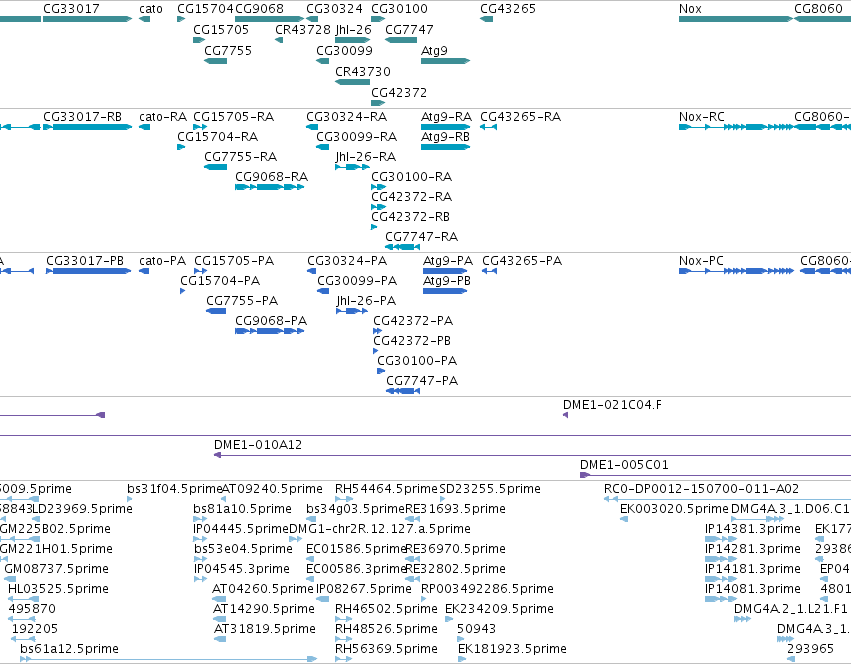Click the CG30324 gene label
Image resolution: width=851 pixels, height=664 pixels.
pos(334,9)
